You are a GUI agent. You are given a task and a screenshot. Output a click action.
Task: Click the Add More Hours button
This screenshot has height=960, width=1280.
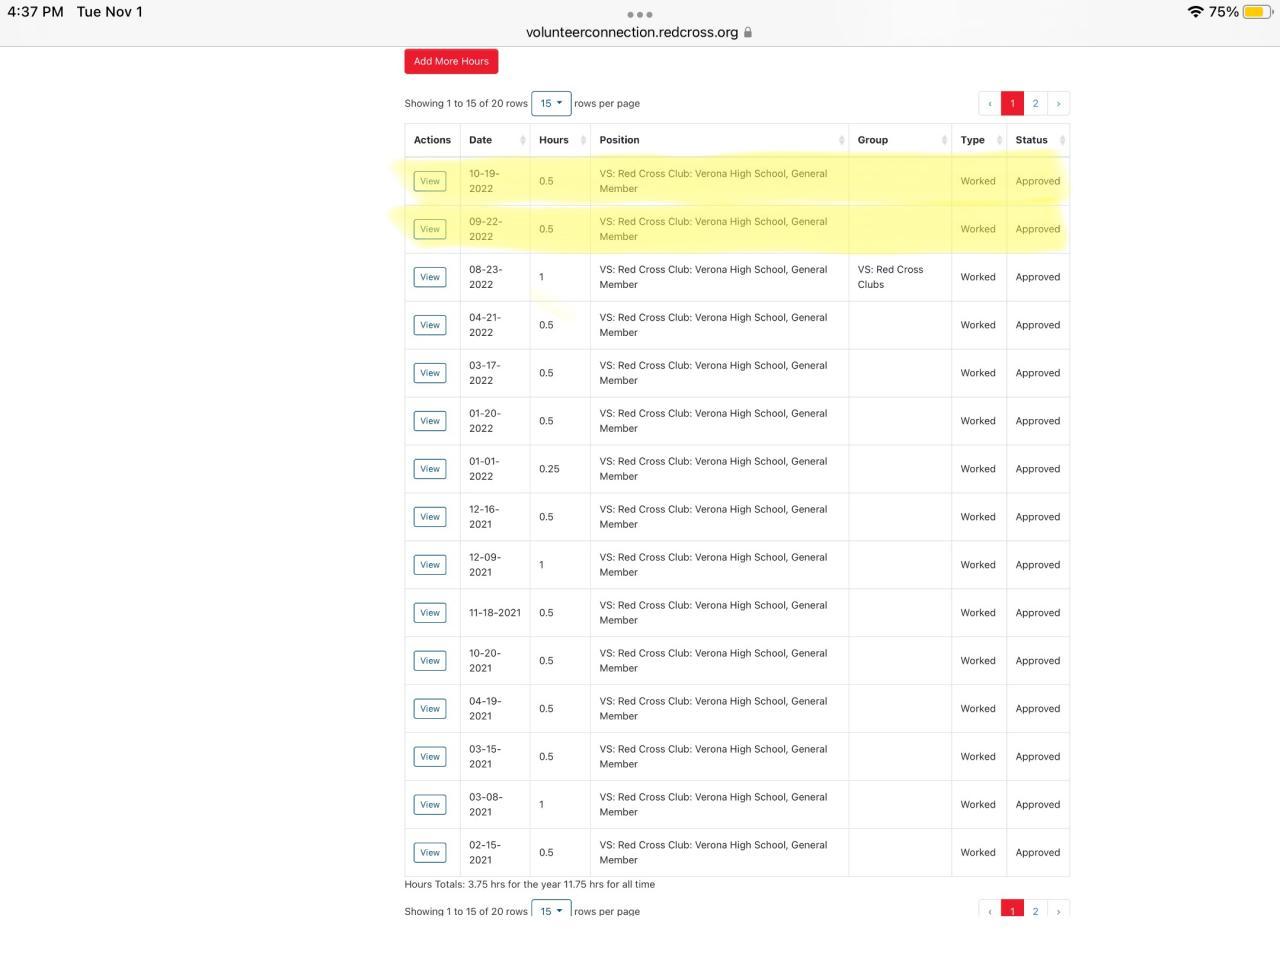tap(451, 61)
